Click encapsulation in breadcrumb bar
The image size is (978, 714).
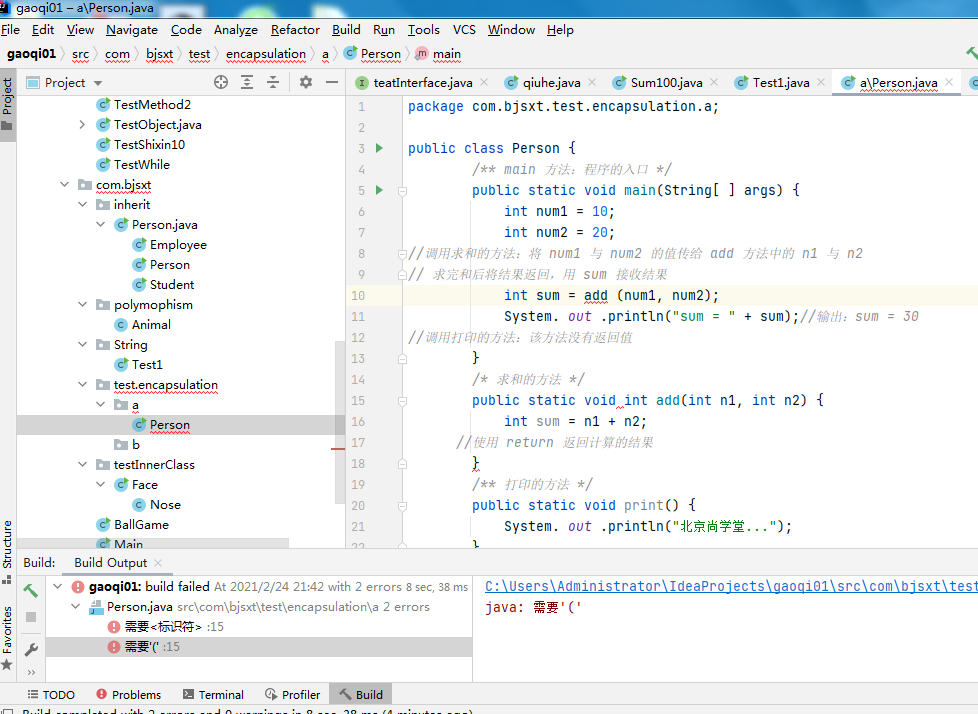point(266,54)
